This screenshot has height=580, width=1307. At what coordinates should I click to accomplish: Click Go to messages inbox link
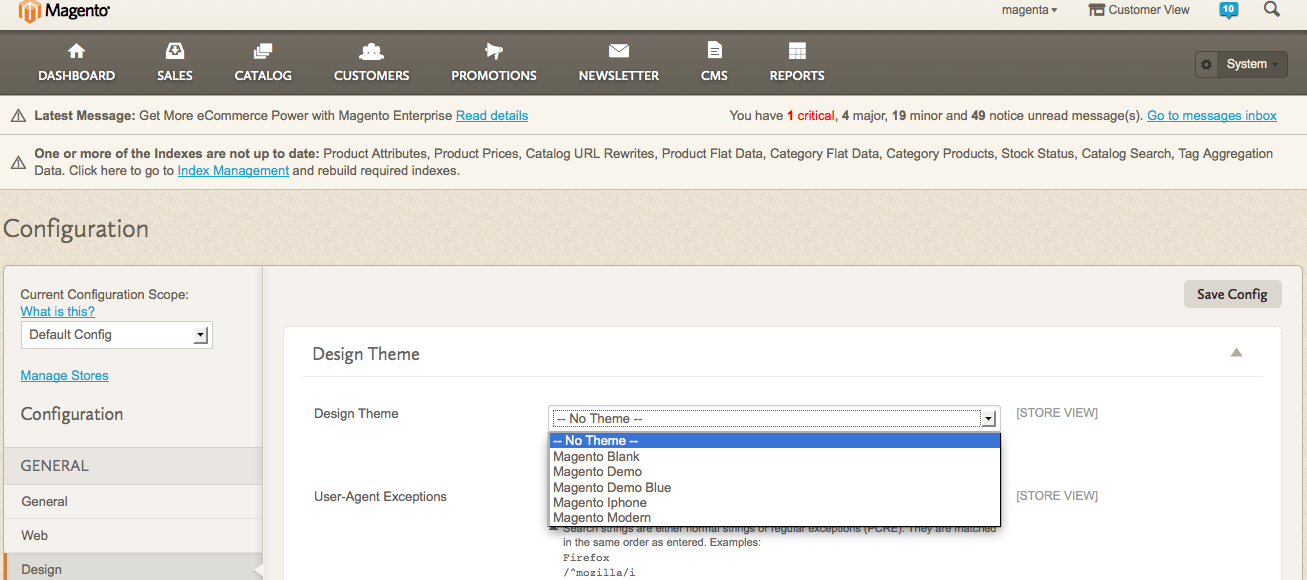pyautogui.click(x=1211, y=116)
